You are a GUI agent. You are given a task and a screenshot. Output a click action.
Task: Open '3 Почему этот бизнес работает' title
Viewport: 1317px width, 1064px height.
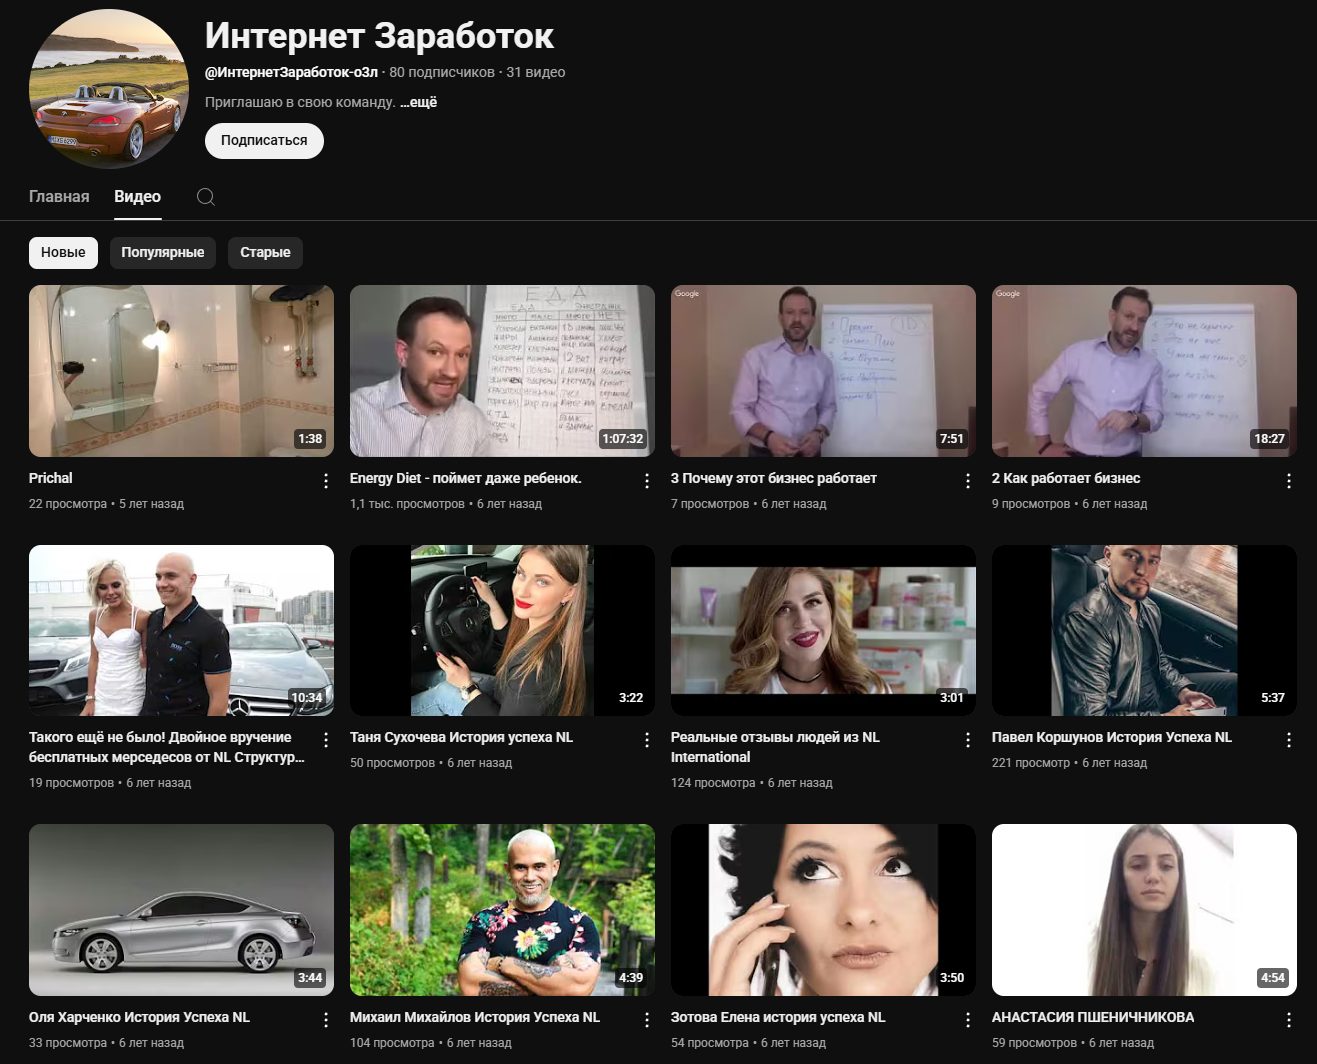click(x=774, y=478)
